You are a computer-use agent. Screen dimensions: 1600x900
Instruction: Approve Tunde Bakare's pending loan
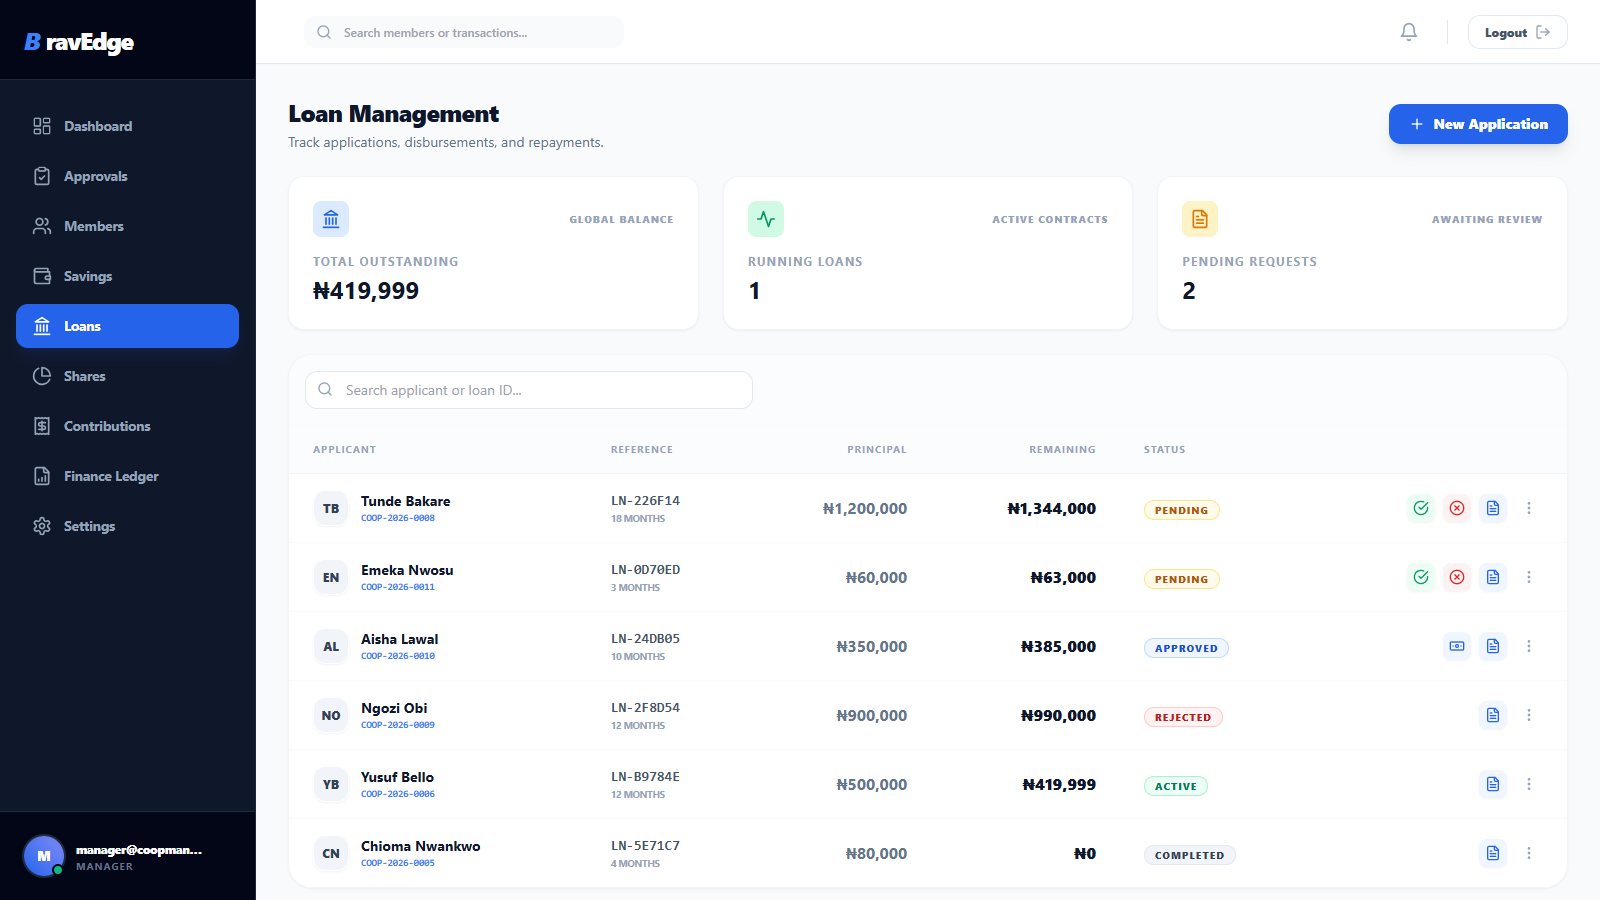[1421, 508]
